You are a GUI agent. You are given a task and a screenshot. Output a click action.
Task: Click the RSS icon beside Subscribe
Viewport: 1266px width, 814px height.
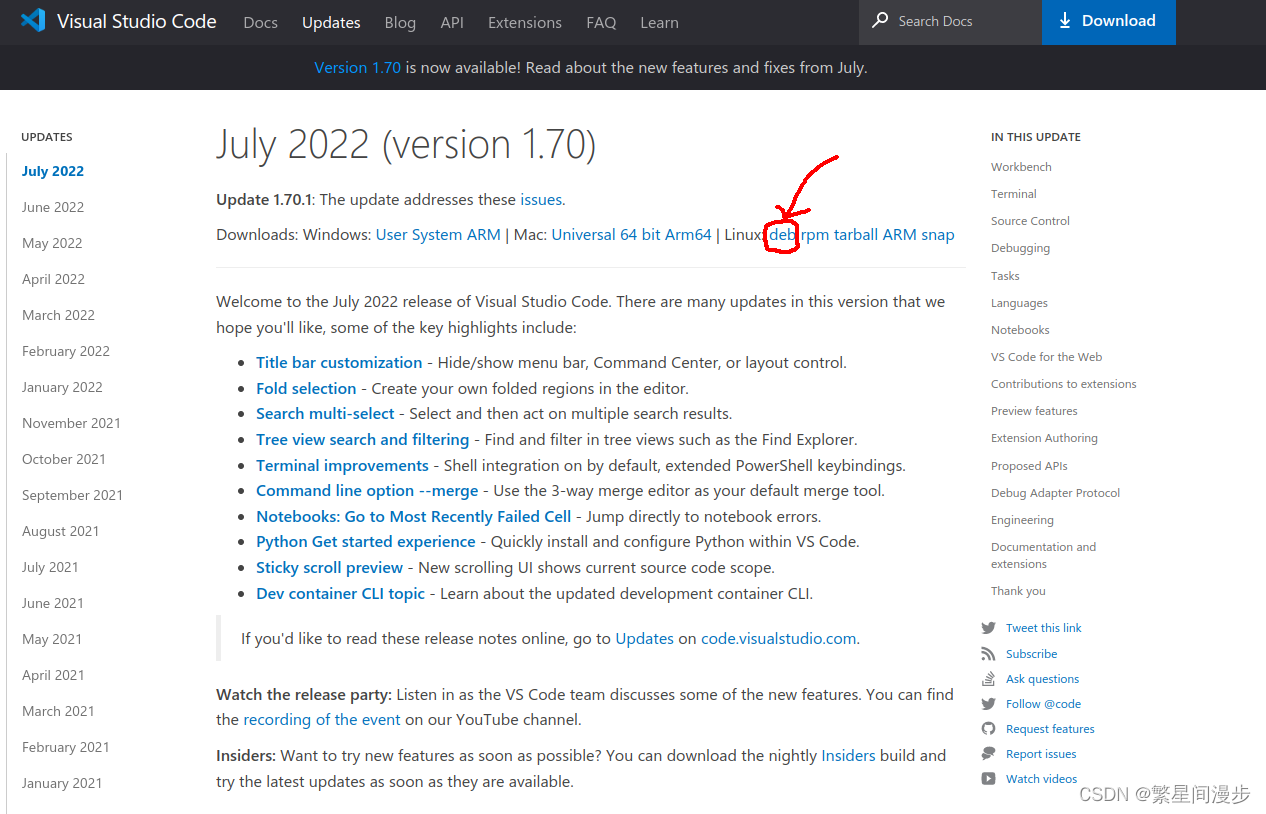988,654
